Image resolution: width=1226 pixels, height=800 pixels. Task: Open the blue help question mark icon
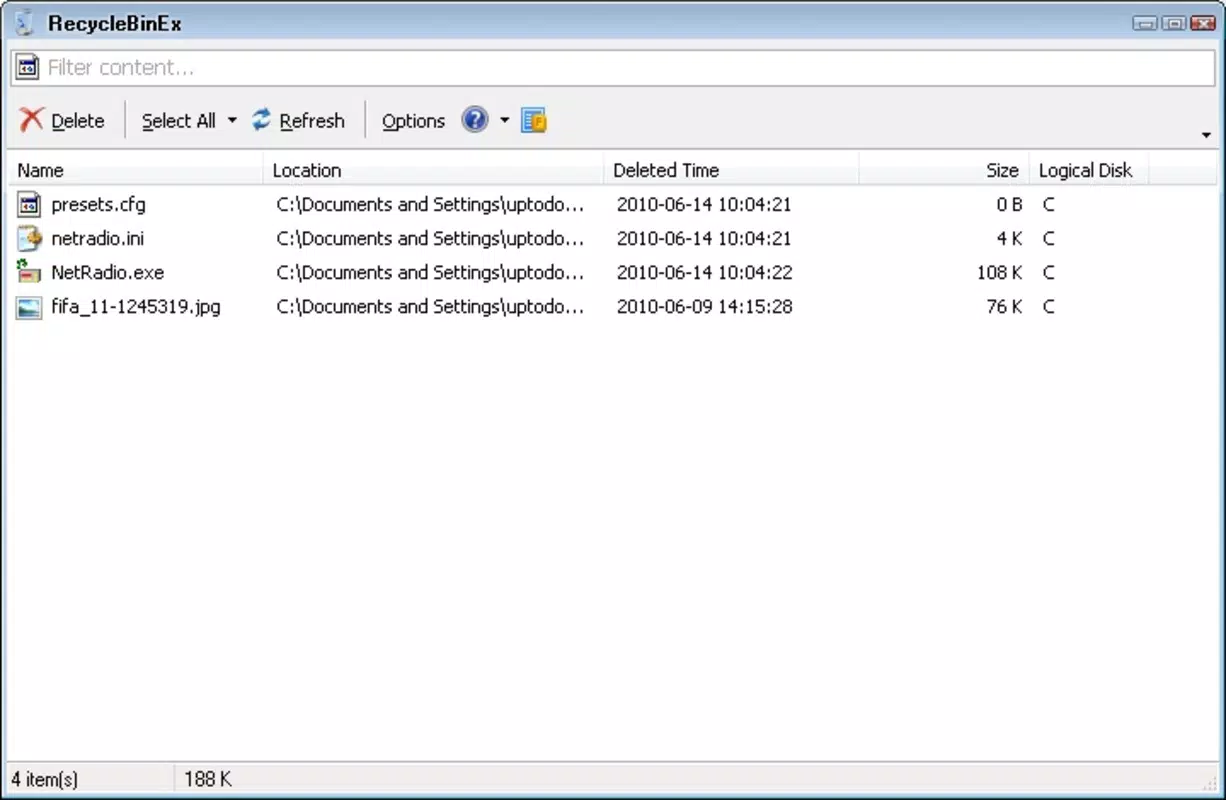pos(475,120)
